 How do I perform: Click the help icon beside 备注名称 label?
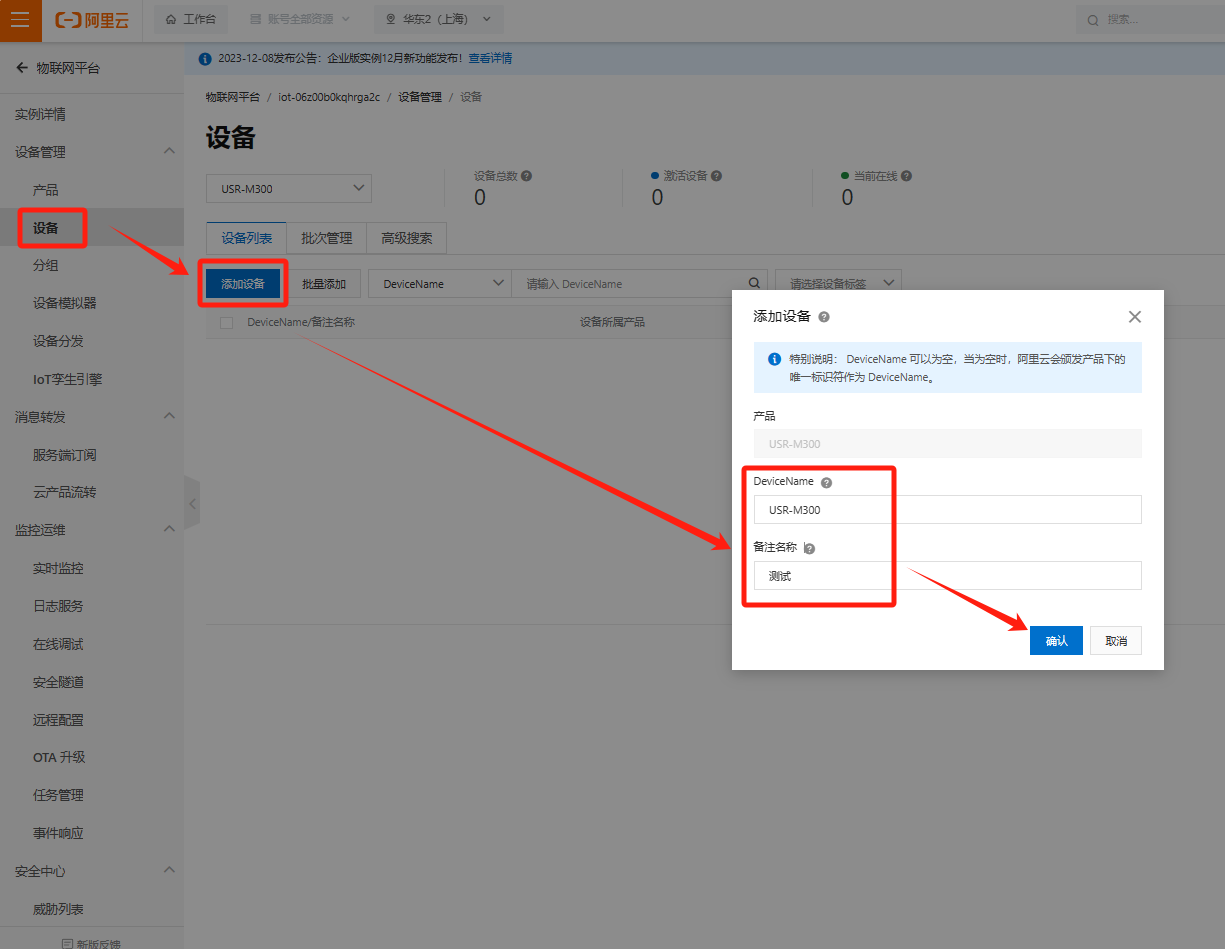pyautogui.click(x=810, y=548)
